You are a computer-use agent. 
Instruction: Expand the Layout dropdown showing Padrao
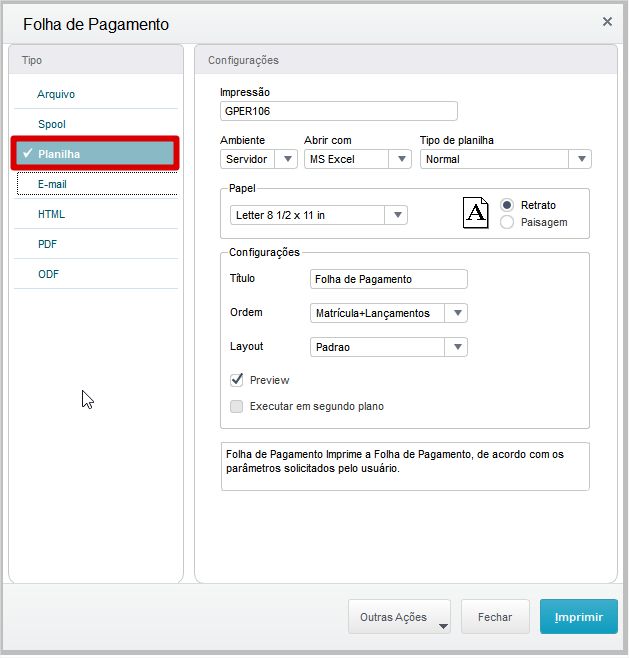(389, 347)
